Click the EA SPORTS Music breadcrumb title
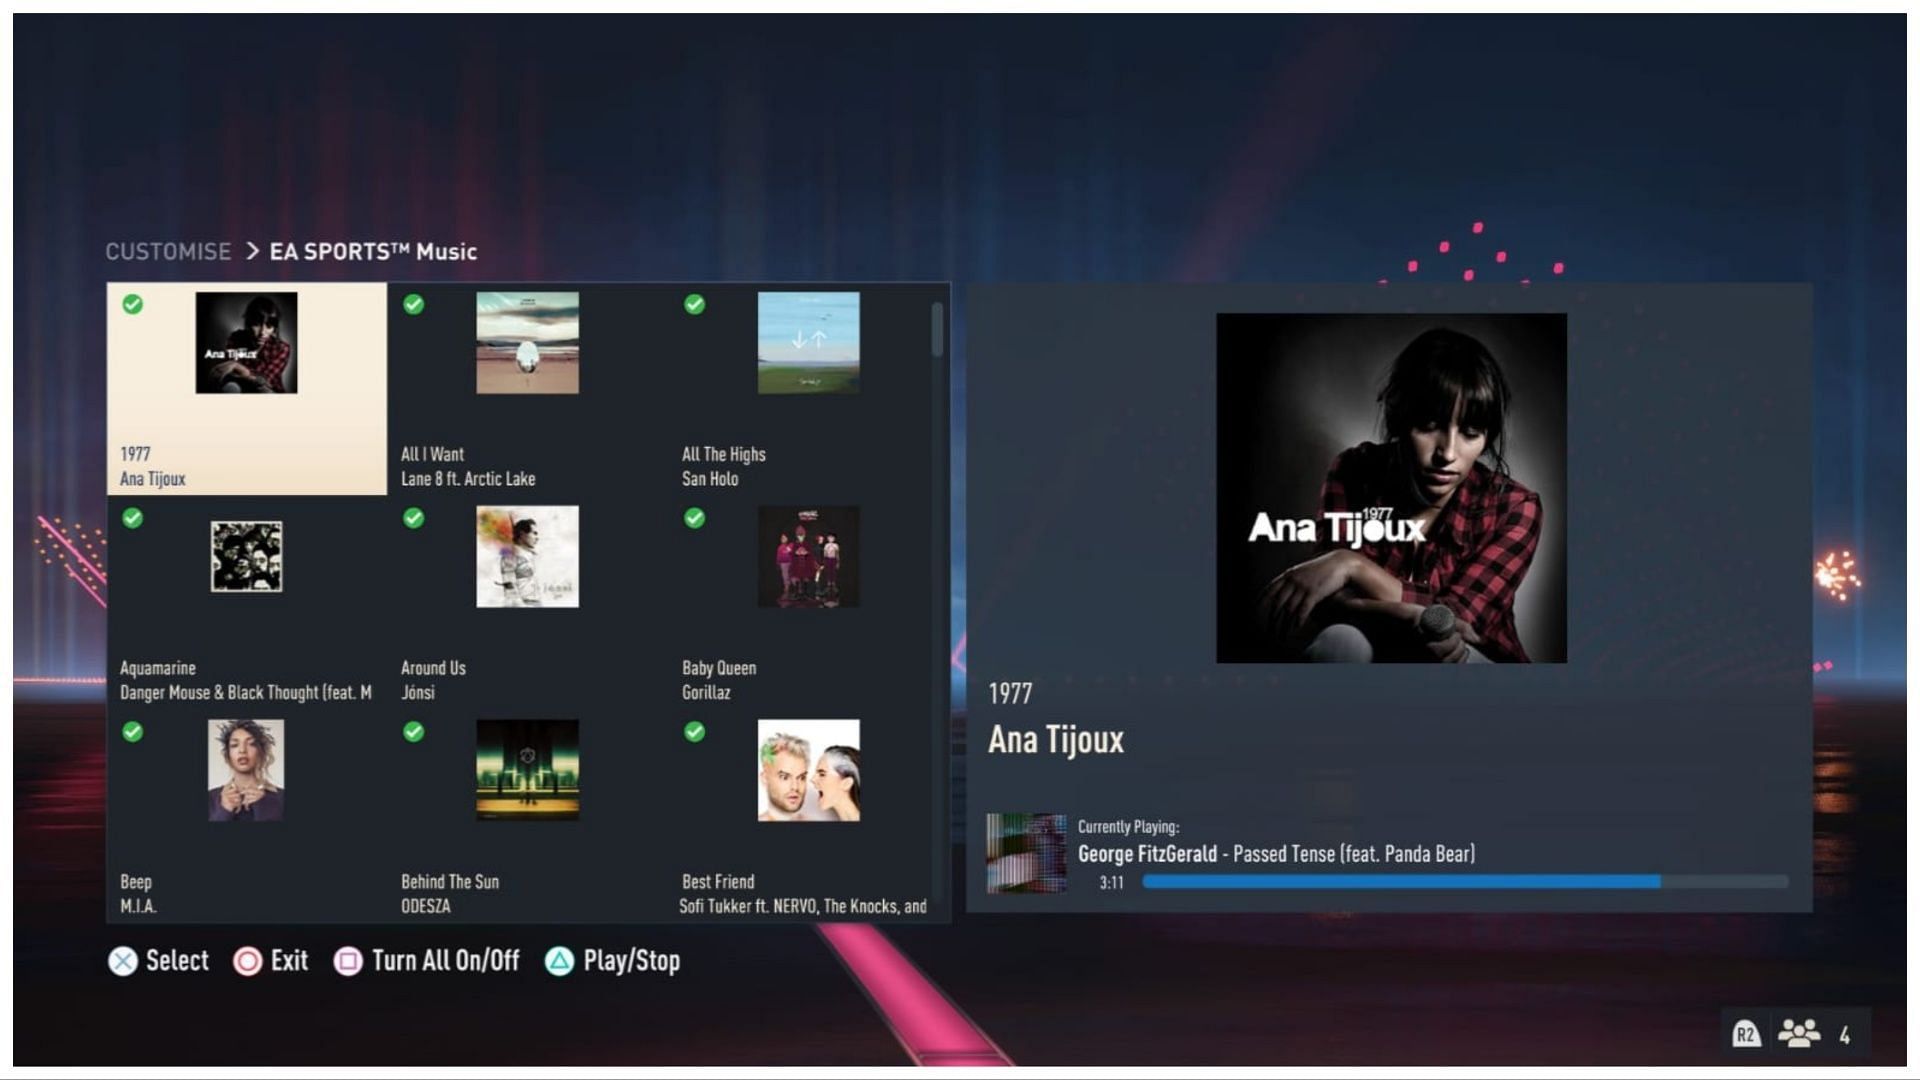Image resolution: width=1920 pixels, height=1080 pixels. pos(373,251)
